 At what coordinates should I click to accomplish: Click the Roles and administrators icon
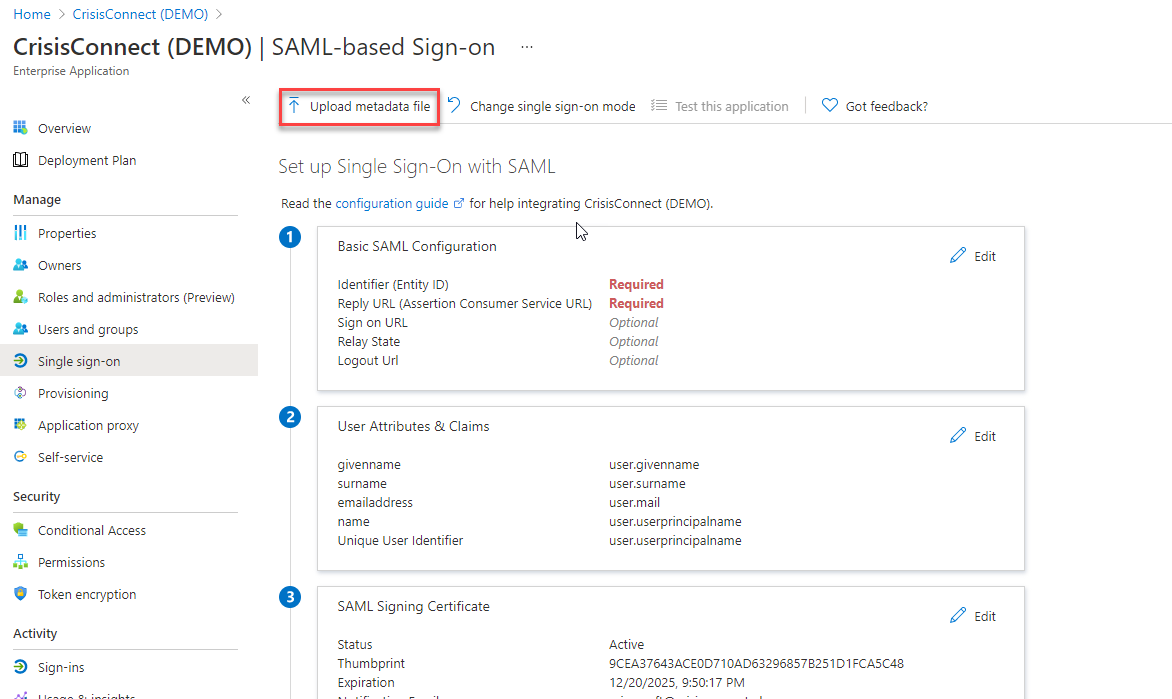point(20,298)
